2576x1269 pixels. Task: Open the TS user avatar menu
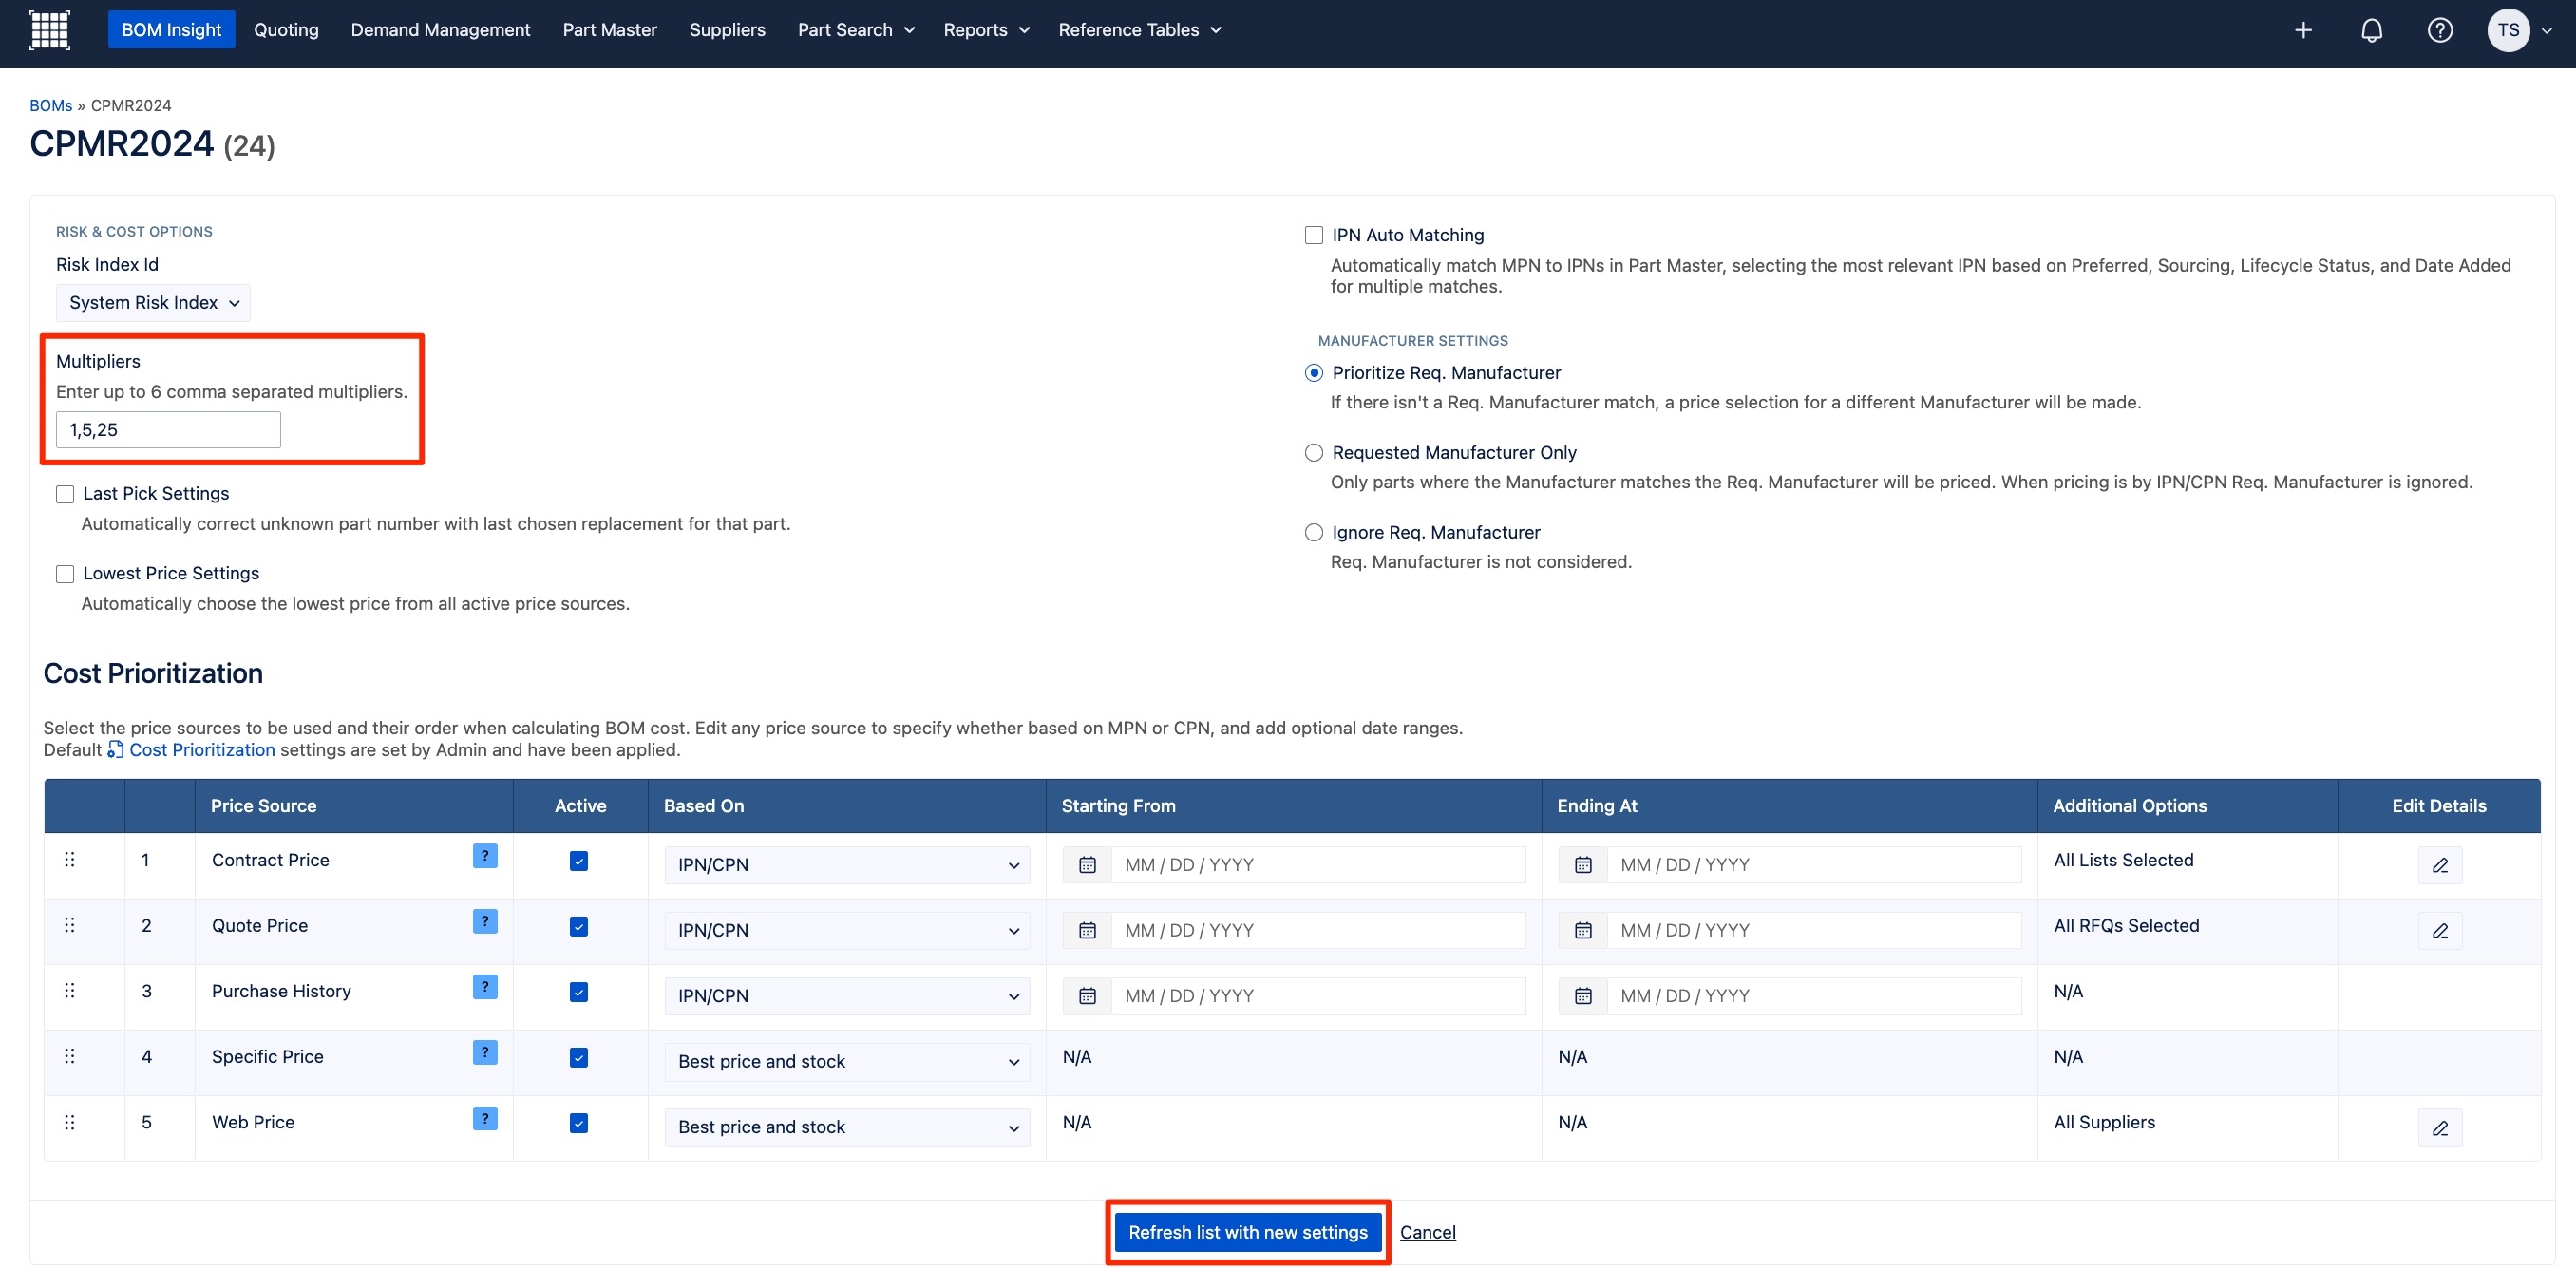2519,30
